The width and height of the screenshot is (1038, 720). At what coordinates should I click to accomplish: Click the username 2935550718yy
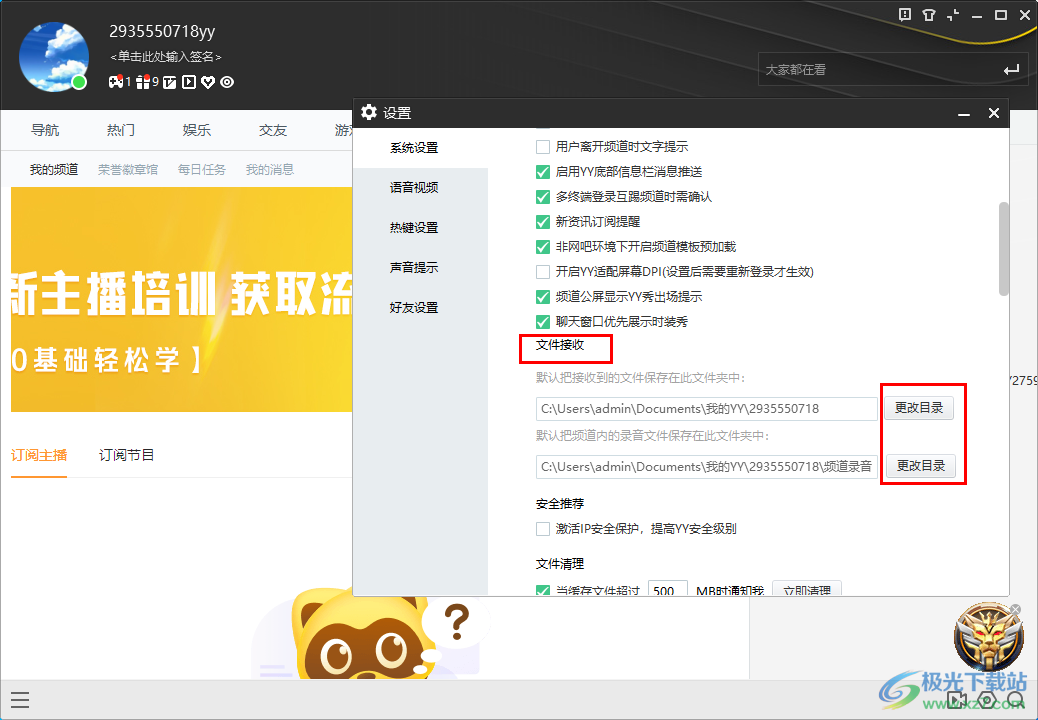tap(162, 31)
